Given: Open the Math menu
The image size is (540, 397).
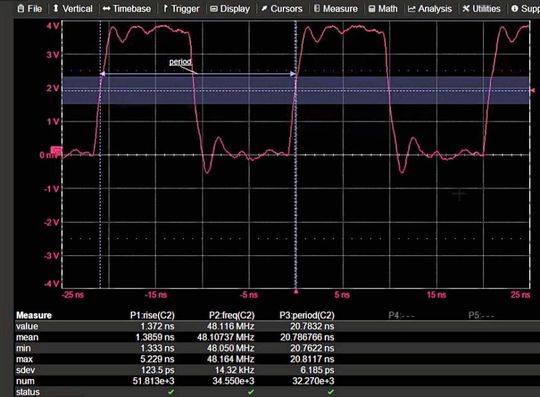Looking at the screenshot, I should pos(383,9).
